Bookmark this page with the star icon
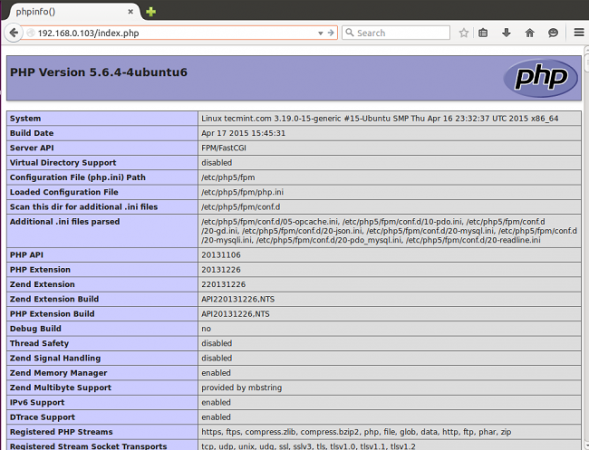The image size is (589, 450). coord(464,33)
